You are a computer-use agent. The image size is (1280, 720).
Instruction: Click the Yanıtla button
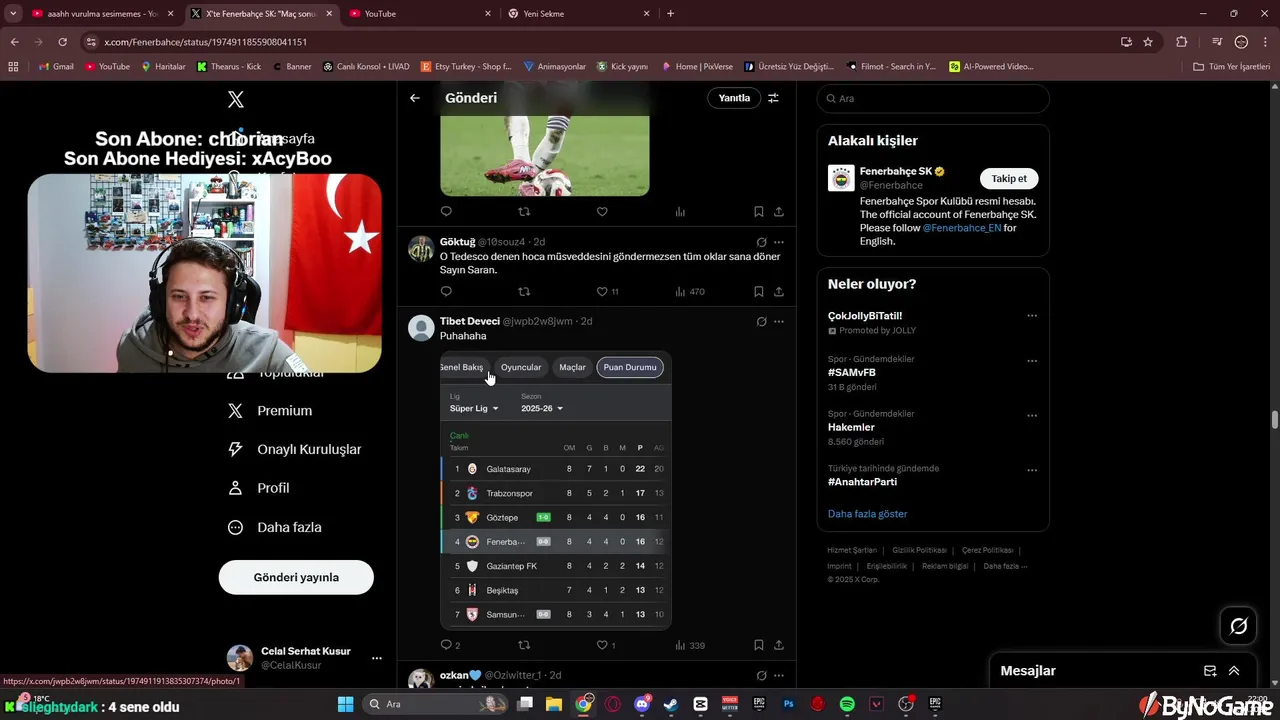(x=734, y=98)
